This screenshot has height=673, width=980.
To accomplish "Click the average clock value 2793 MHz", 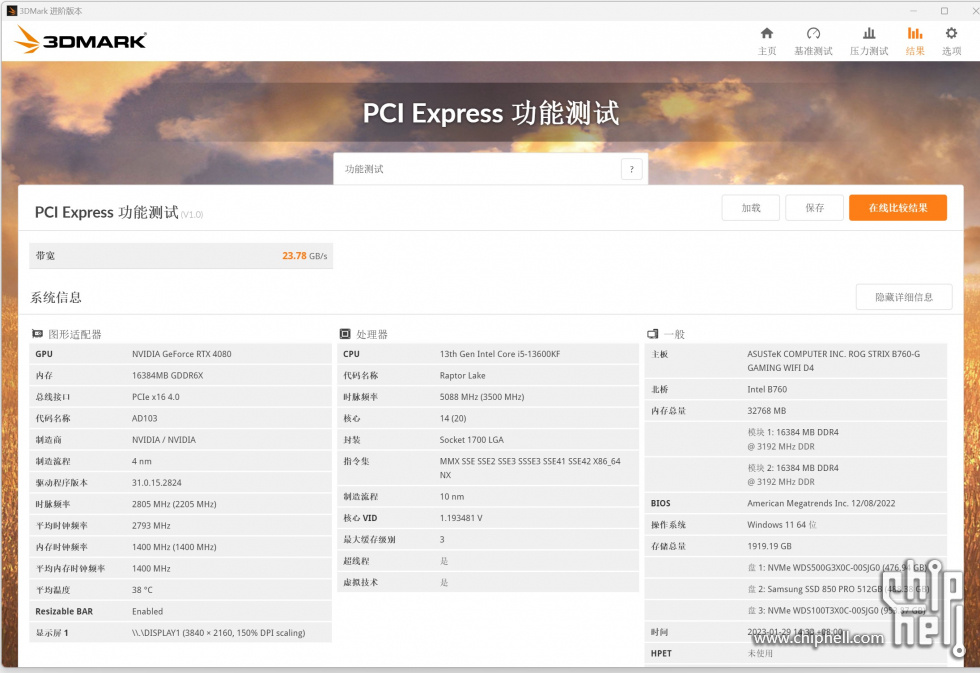I will tap(151, 526).
